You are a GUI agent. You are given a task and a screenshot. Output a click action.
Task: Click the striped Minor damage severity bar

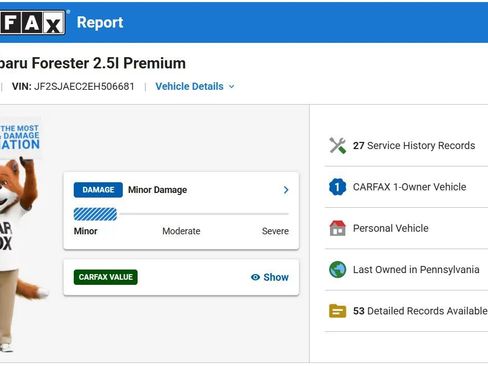click(x=95, y=214)
